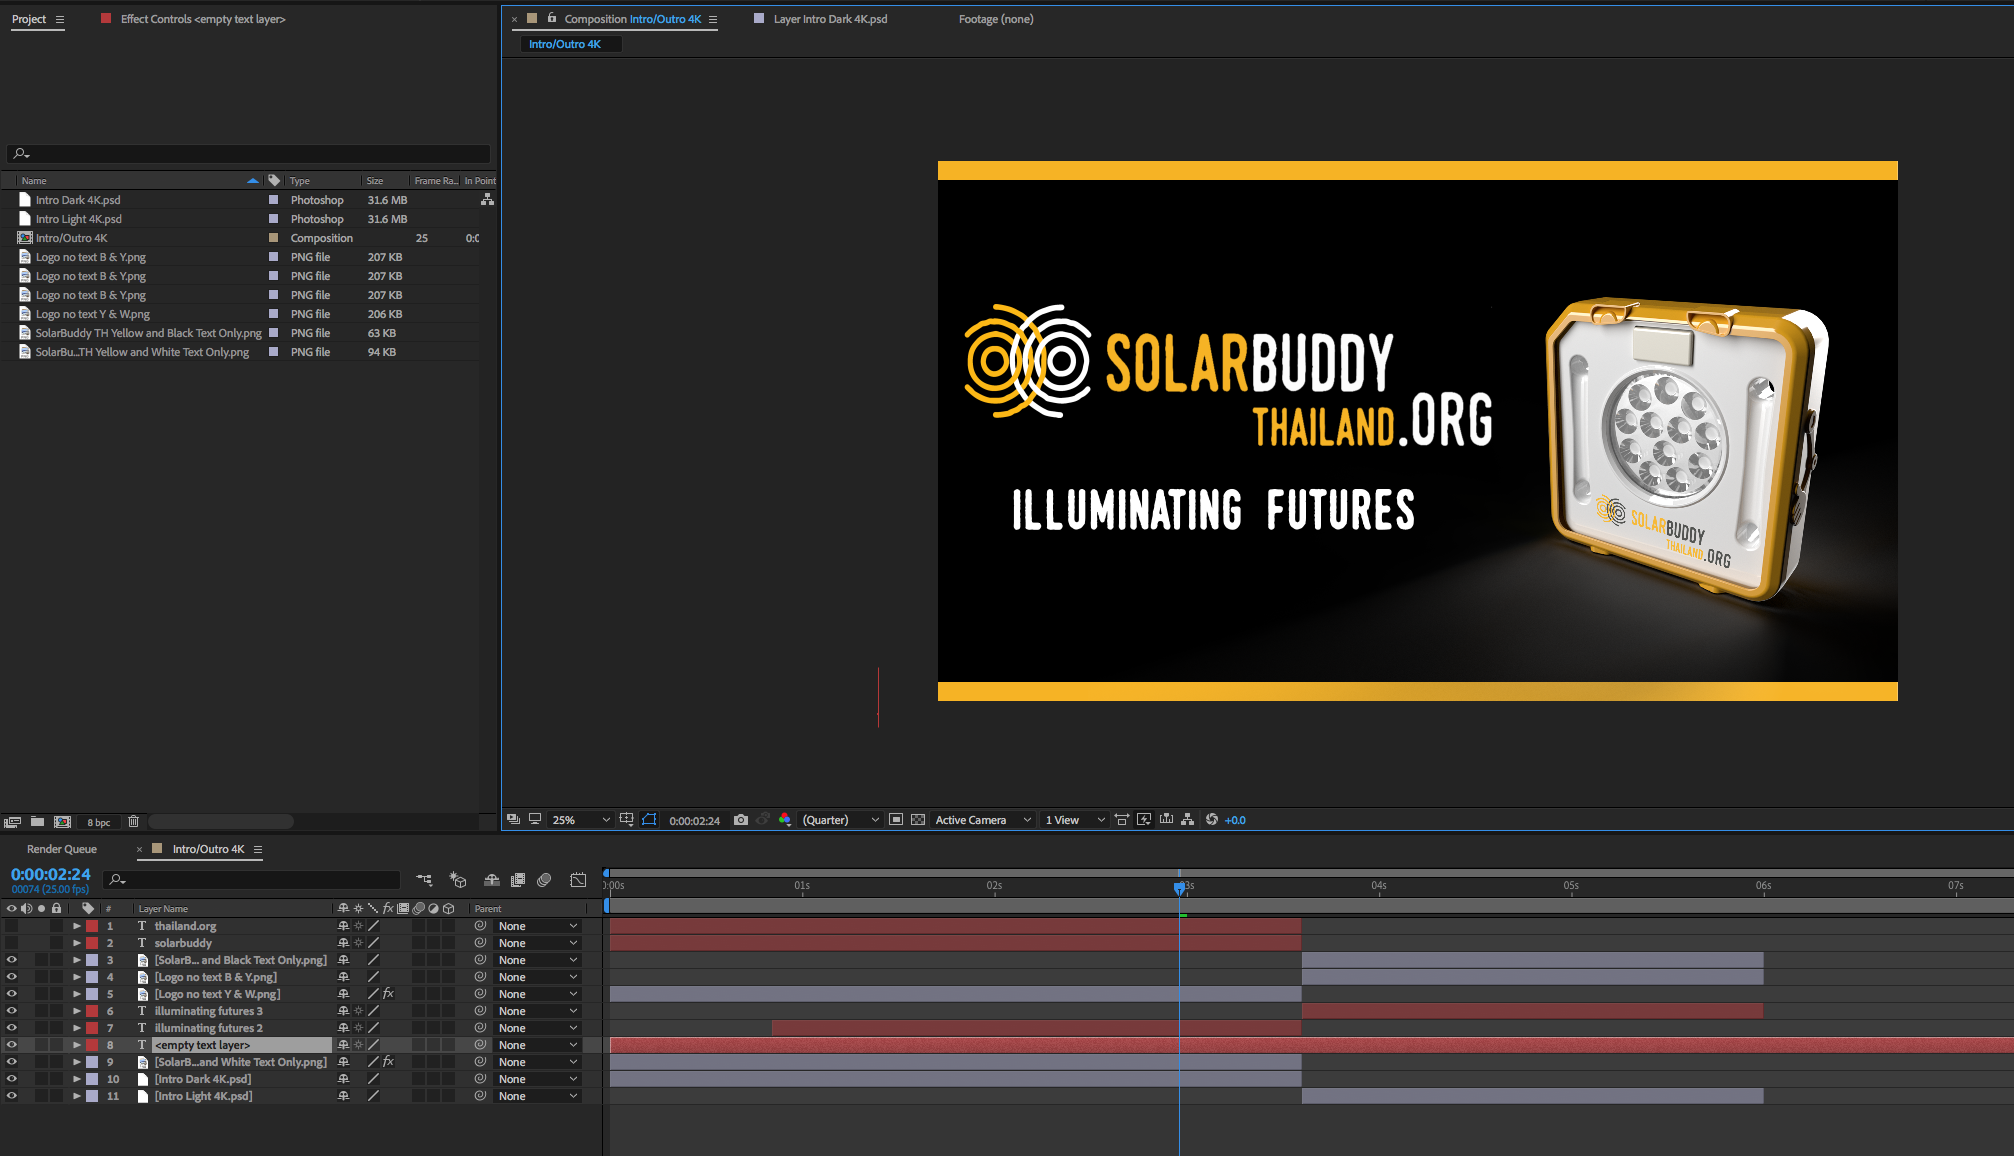Expand the solarbuddy layer properties
Screen dimensions: 2014x1156
77,943
